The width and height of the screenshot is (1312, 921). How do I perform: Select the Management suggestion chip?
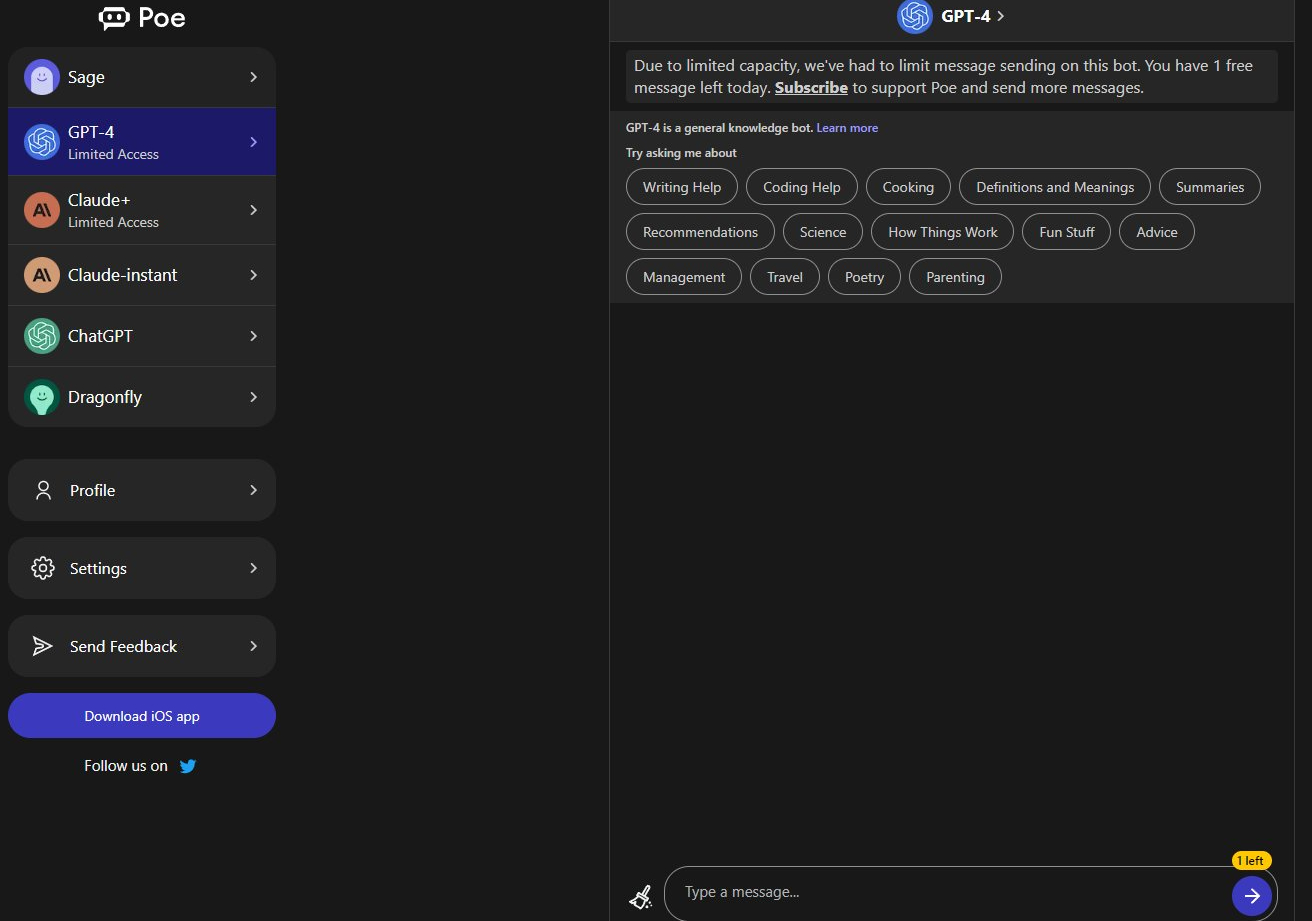684,277
